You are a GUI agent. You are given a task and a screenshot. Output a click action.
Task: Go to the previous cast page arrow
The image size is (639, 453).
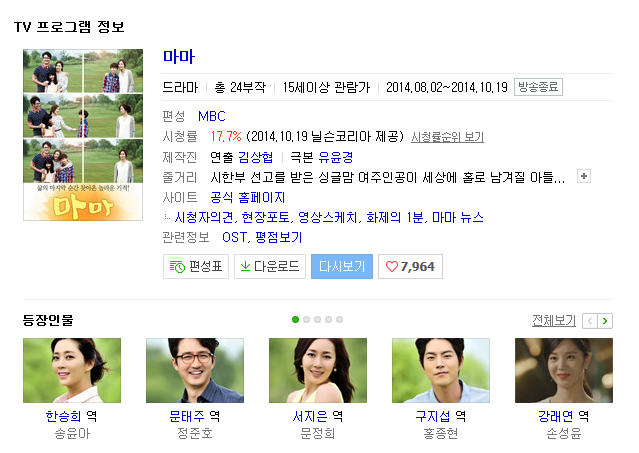[590, 321]
